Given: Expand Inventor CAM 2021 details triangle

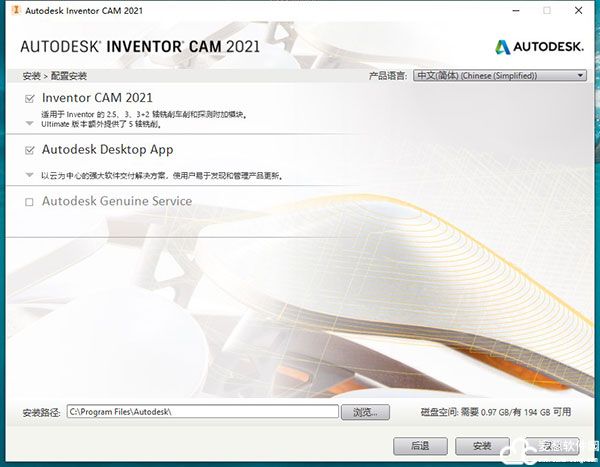Looking at the screenshot, I should click(x=29, y=124).
